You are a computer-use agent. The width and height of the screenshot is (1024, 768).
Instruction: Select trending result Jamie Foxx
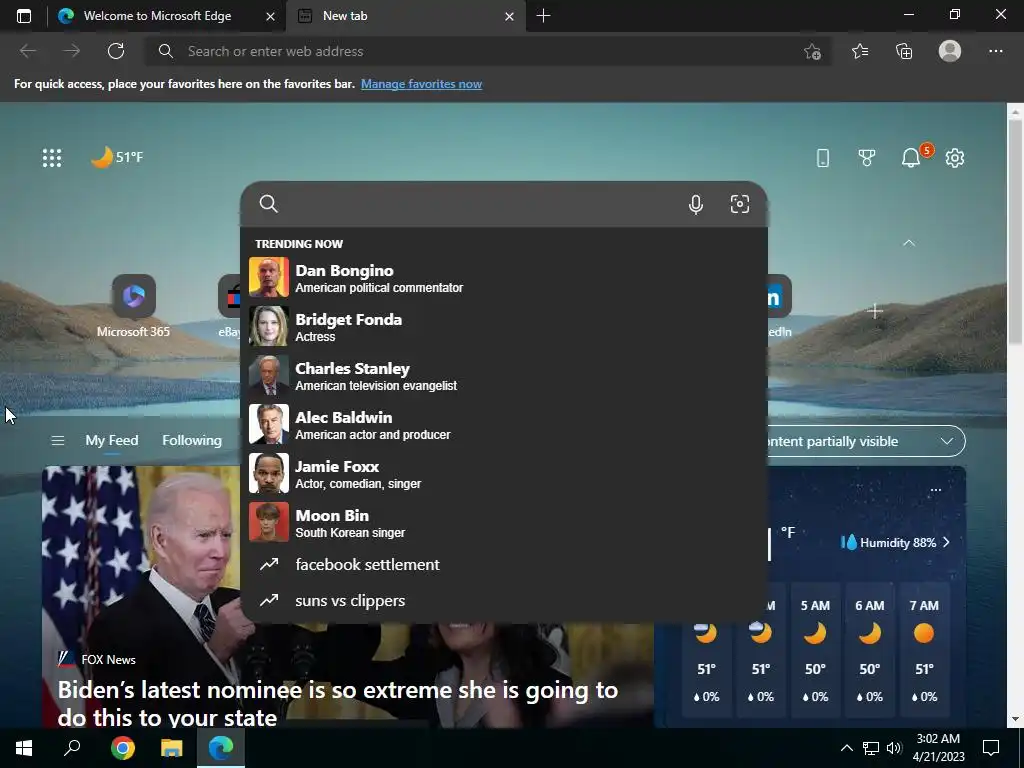pyautogui.click(x=504, y=473)
